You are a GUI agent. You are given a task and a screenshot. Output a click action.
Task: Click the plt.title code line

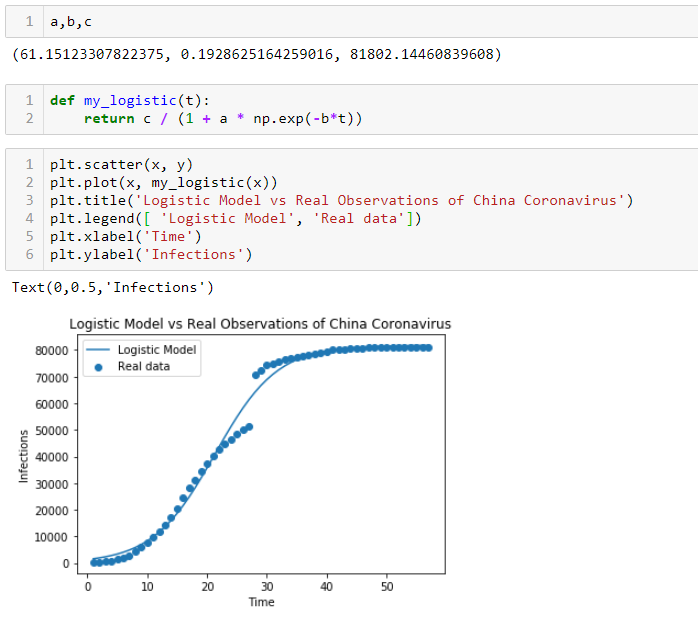point(341,201)
